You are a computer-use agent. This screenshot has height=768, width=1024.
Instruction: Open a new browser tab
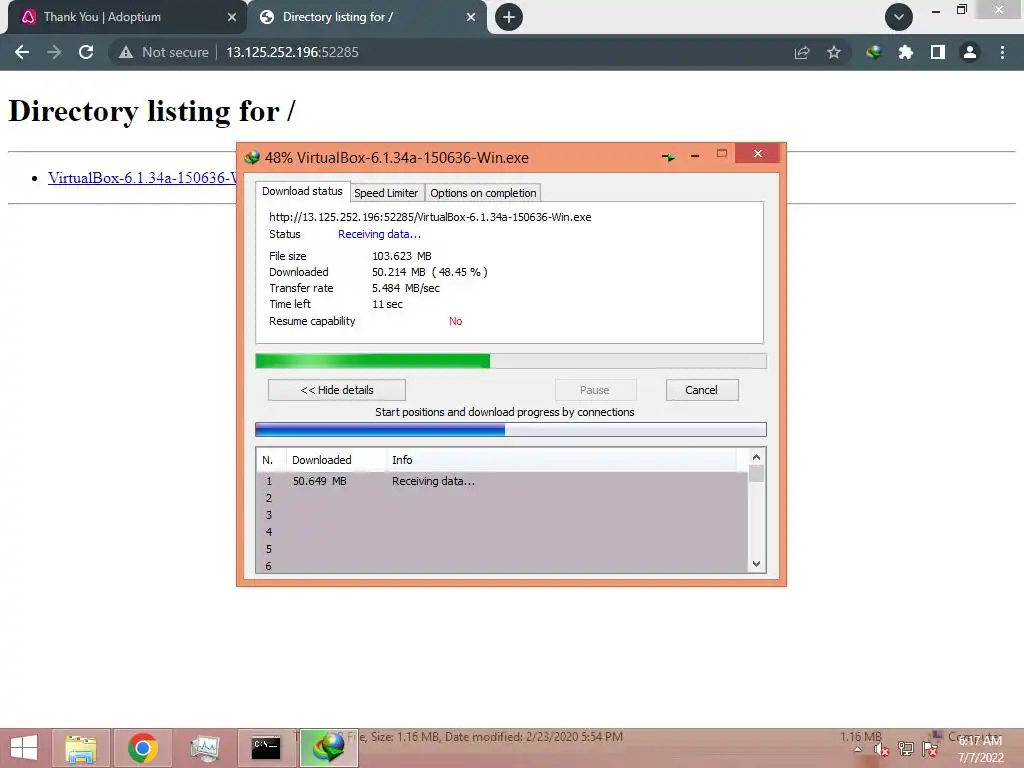point(509,17)
